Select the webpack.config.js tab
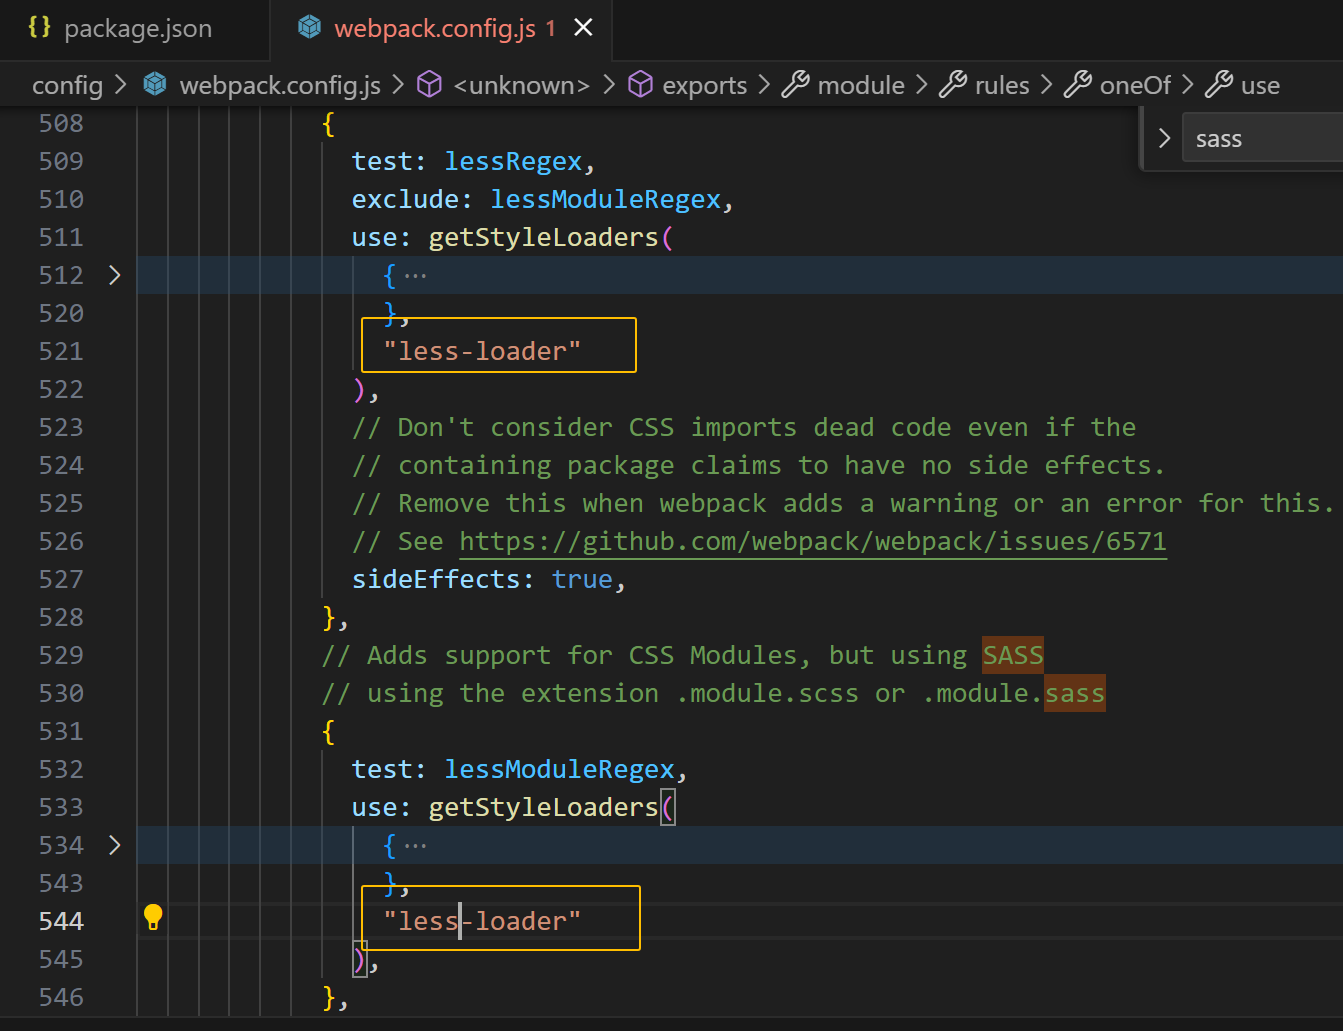The image size is (1343, 1031). click(x=435, y=28)
